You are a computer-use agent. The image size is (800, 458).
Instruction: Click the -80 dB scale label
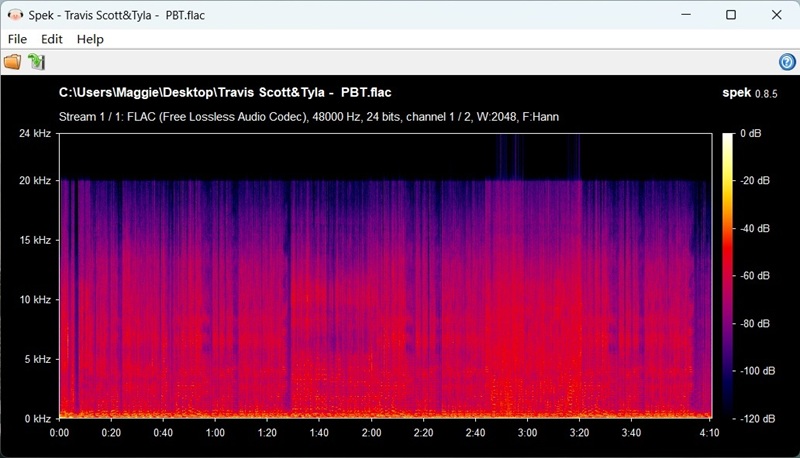click(x=755, y=323)
